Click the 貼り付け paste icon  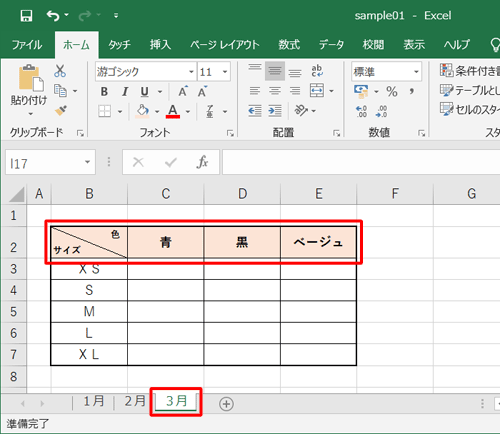tap(31, 78)
